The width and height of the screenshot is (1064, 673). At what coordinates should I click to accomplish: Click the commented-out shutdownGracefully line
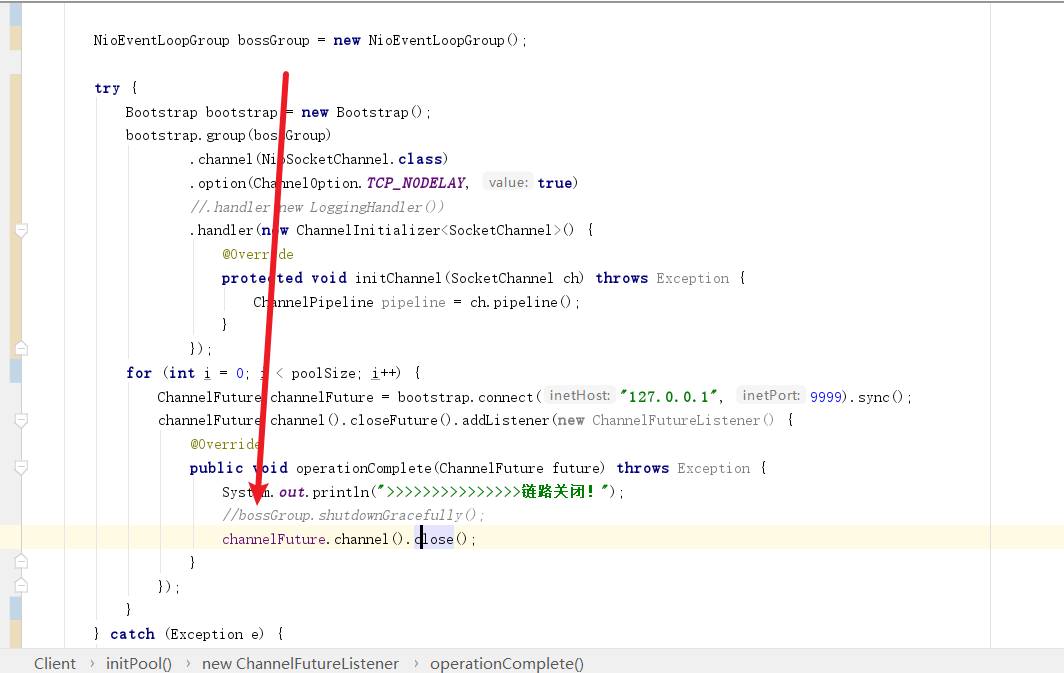coord(353,515)
